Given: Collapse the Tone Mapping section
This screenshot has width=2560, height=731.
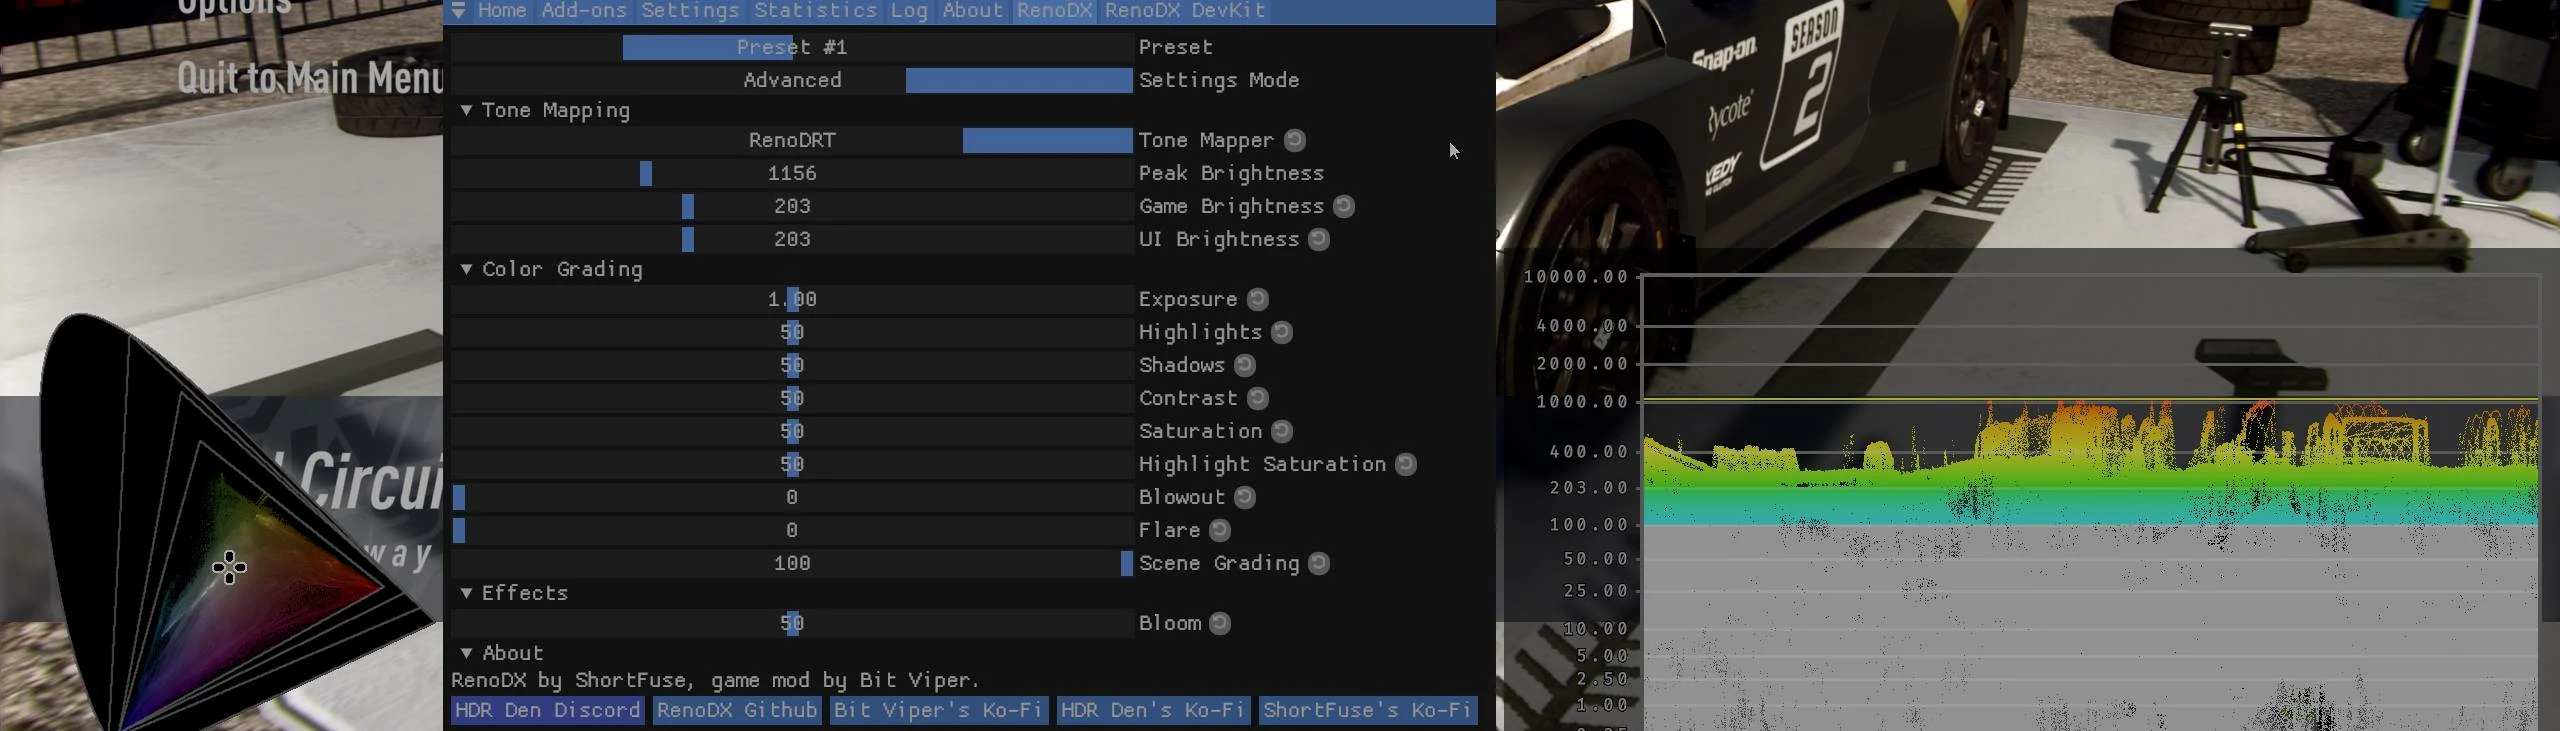Looking at the screenshot, I should [x=466, y=110].
